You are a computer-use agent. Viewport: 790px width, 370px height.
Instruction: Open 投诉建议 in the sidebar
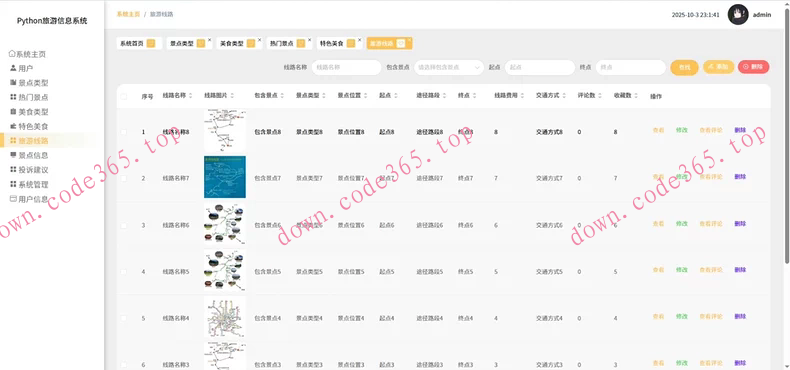coord(33,170)
